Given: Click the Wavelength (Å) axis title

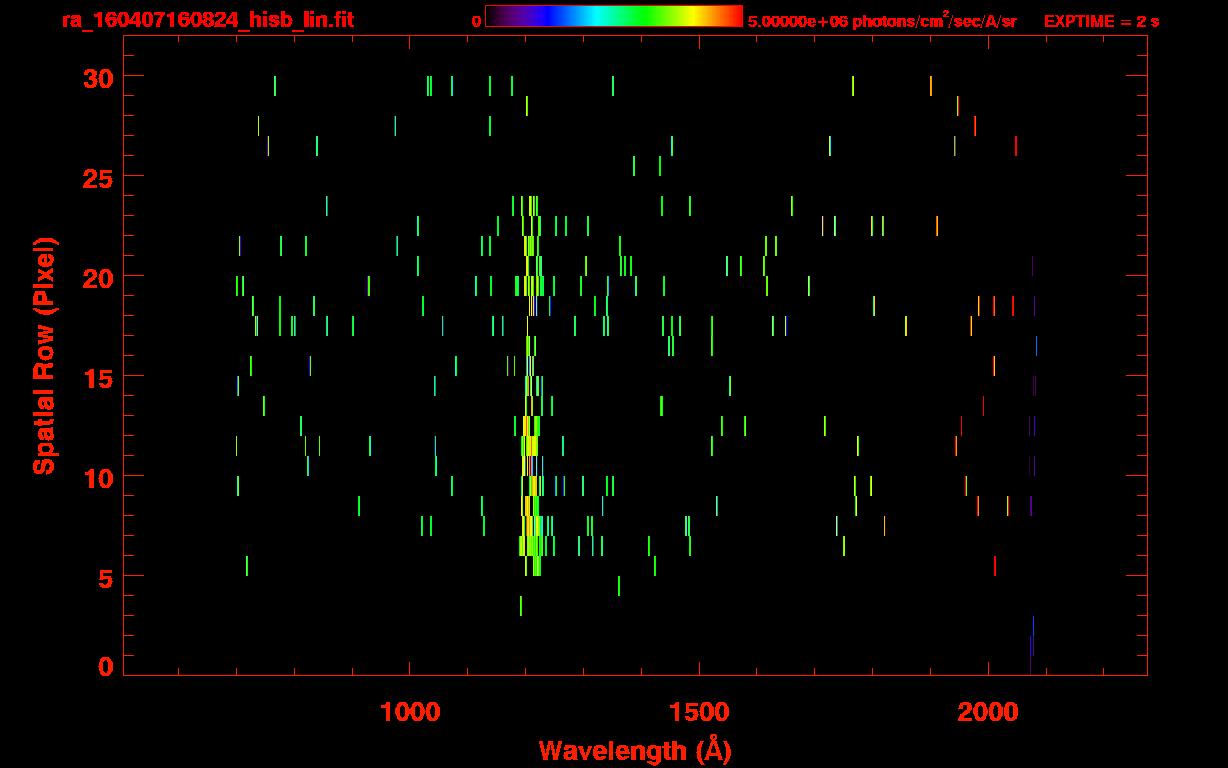Looking at the screenshot, I should 634,750.
